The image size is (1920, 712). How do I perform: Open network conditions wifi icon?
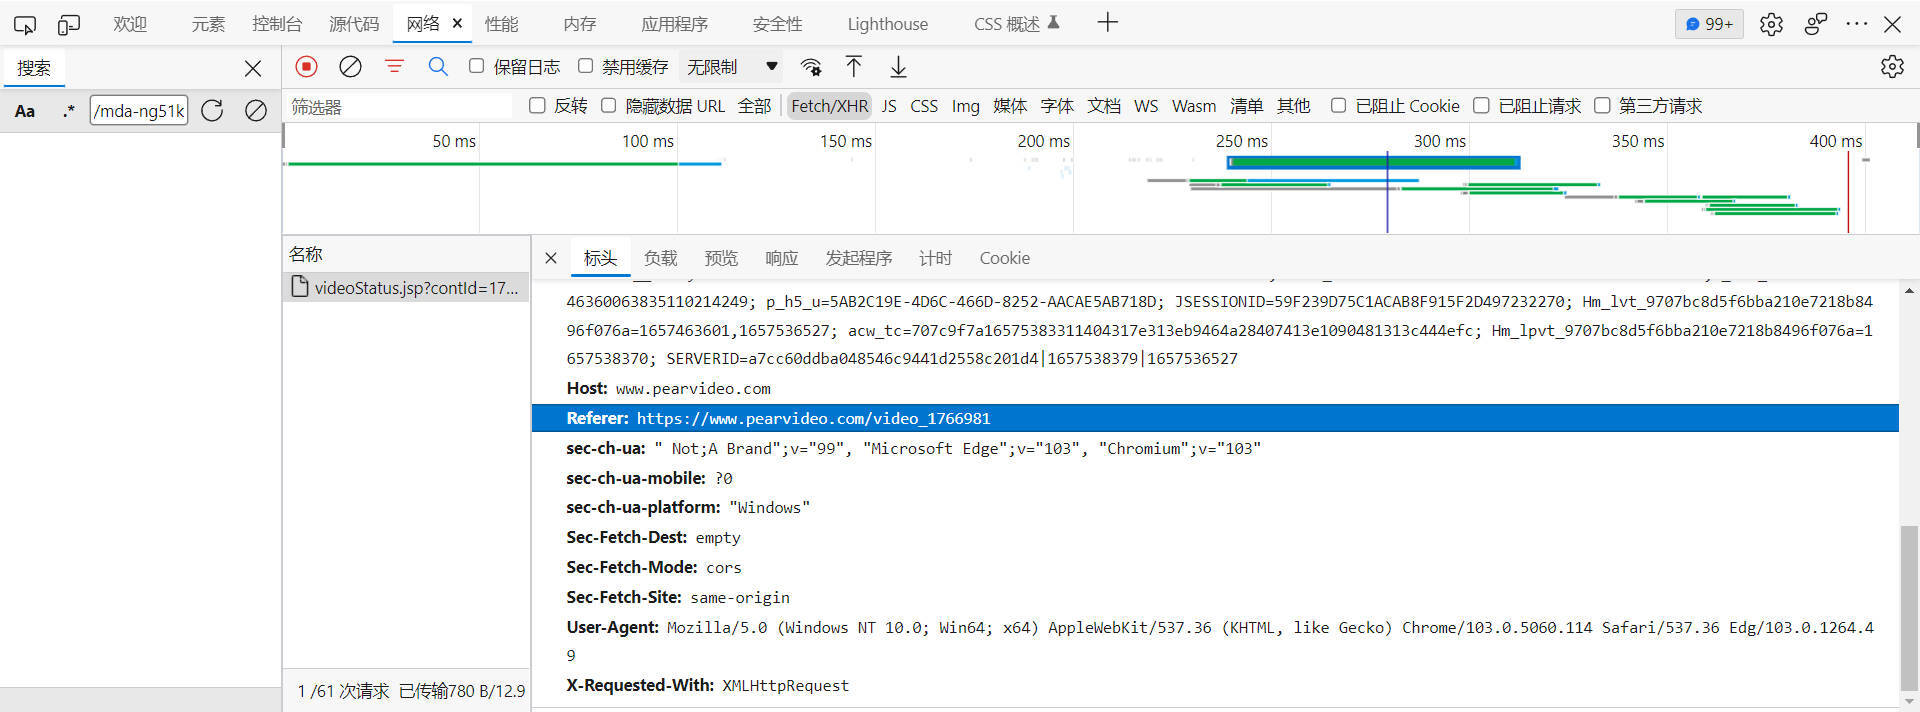tap(811, 67)
